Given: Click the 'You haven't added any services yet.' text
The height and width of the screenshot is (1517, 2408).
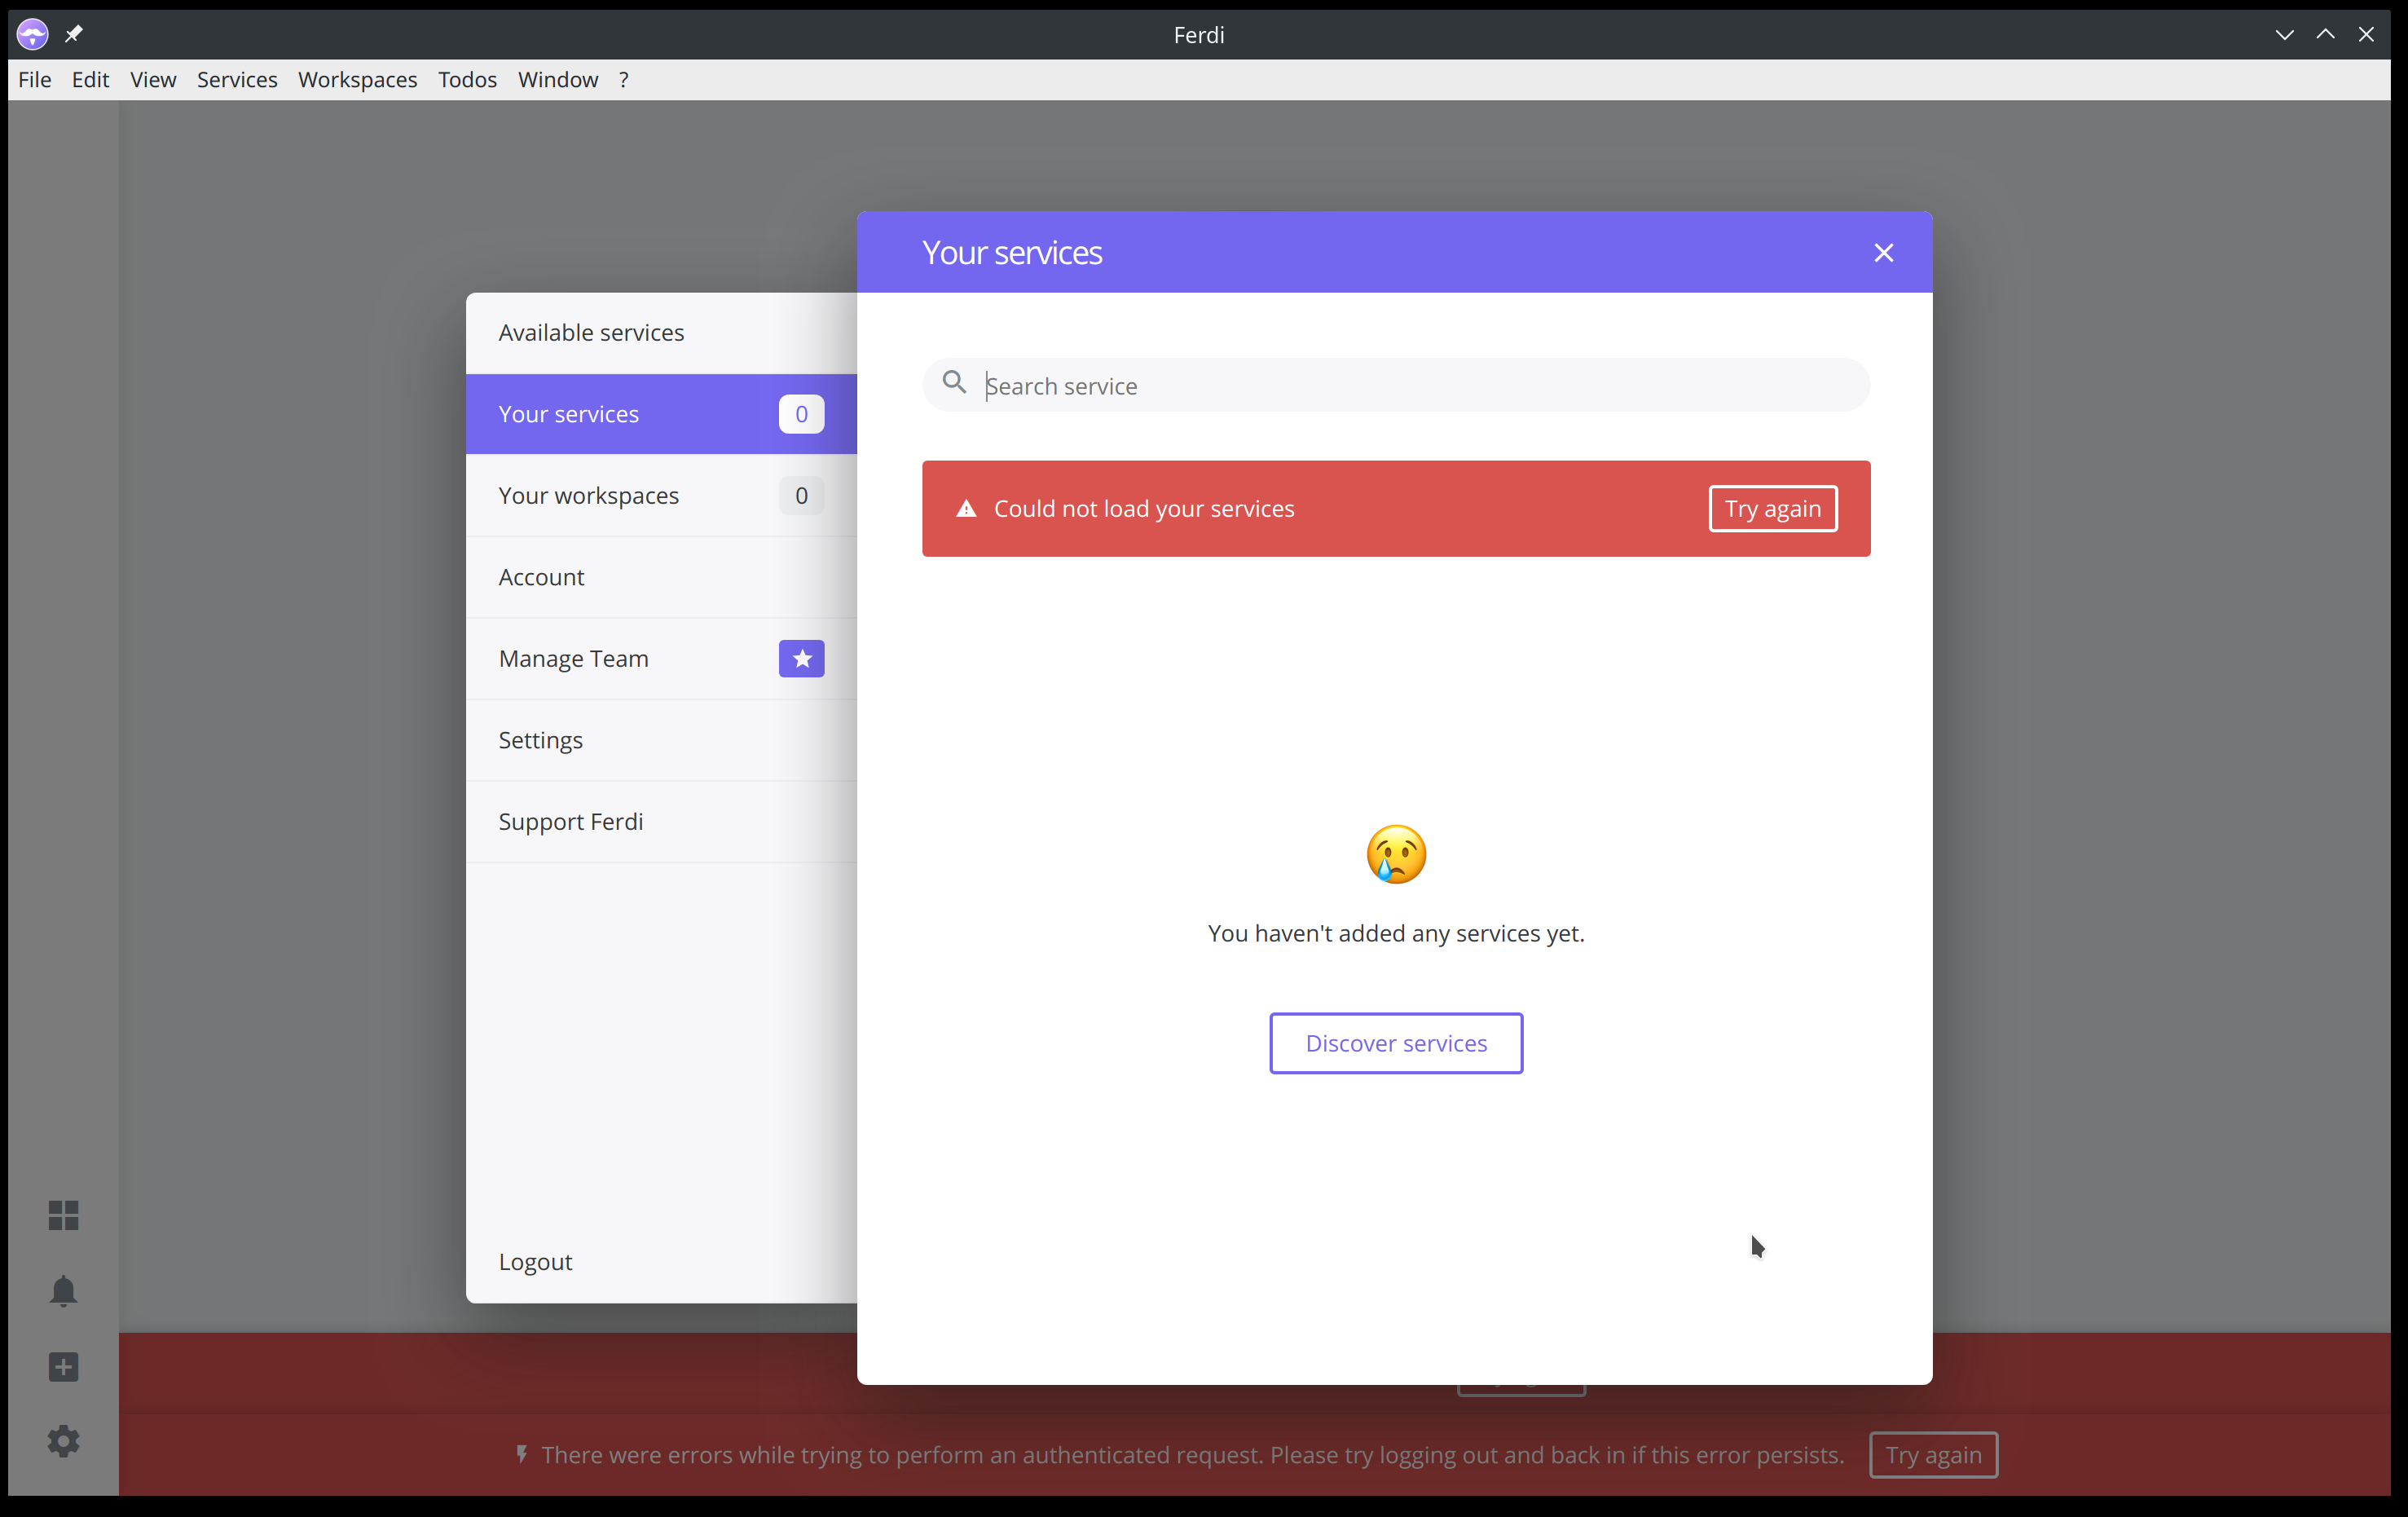Looking at the screenshot, I should pyautogui.click(x=1396, y=933).
